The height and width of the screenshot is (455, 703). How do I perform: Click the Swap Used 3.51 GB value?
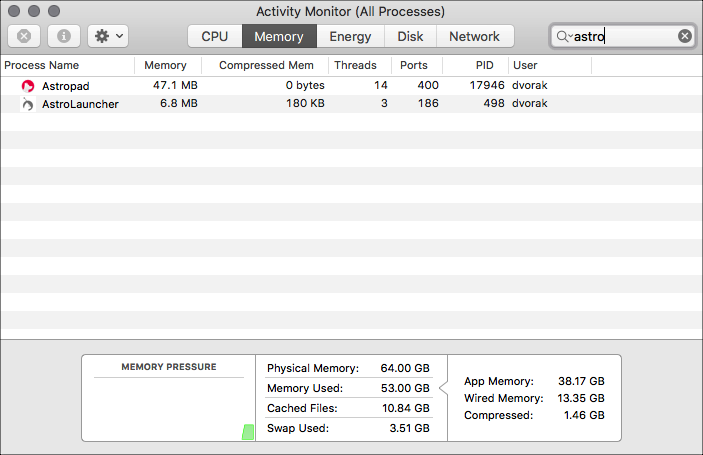click(409, 428)
